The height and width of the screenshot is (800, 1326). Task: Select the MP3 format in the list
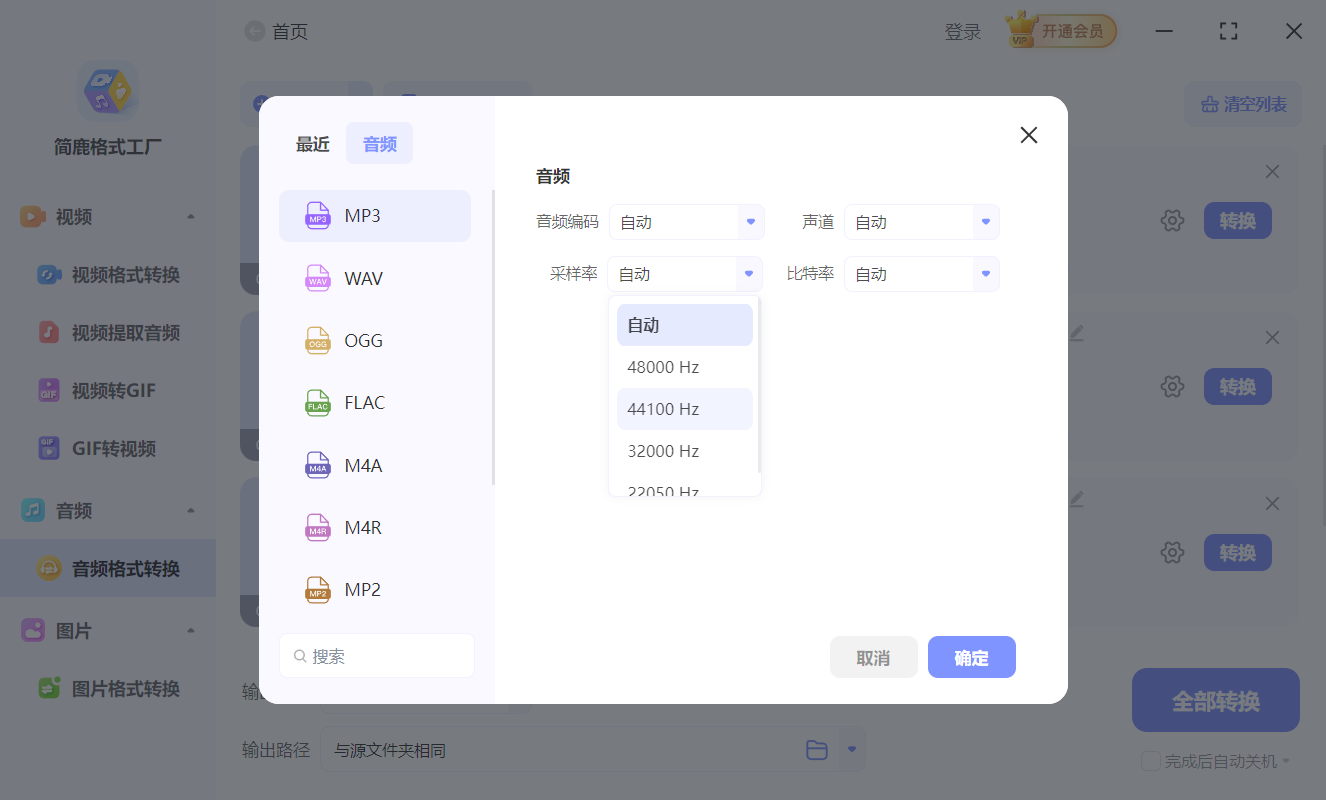pos(375,216)
